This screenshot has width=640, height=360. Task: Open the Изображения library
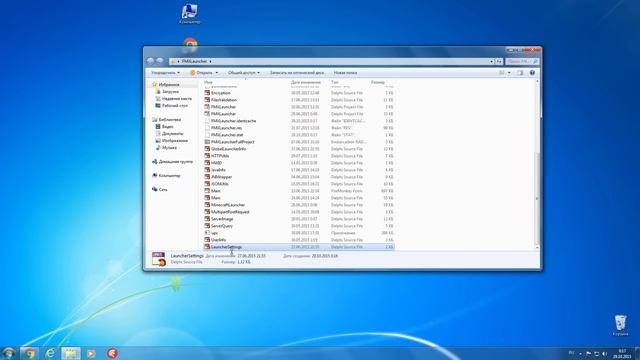click(x=175, y=140)
